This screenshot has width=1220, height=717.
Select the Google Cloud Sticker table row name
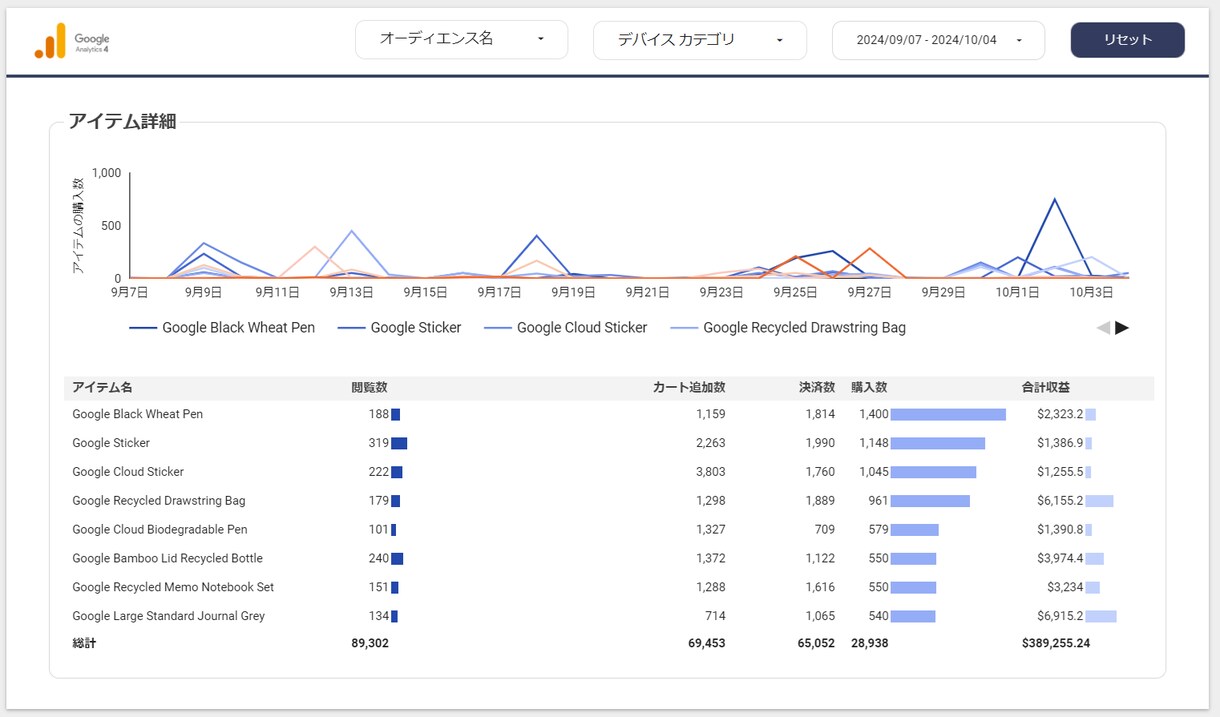click(128, 472)
